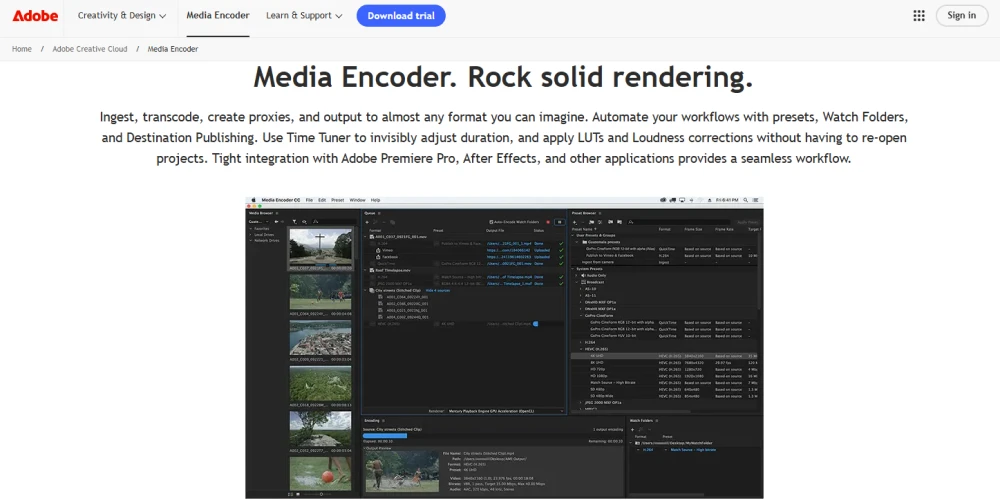The image size is (1000, 504).
Task: Click the Media Browser search field
Action: click(334, 221)
